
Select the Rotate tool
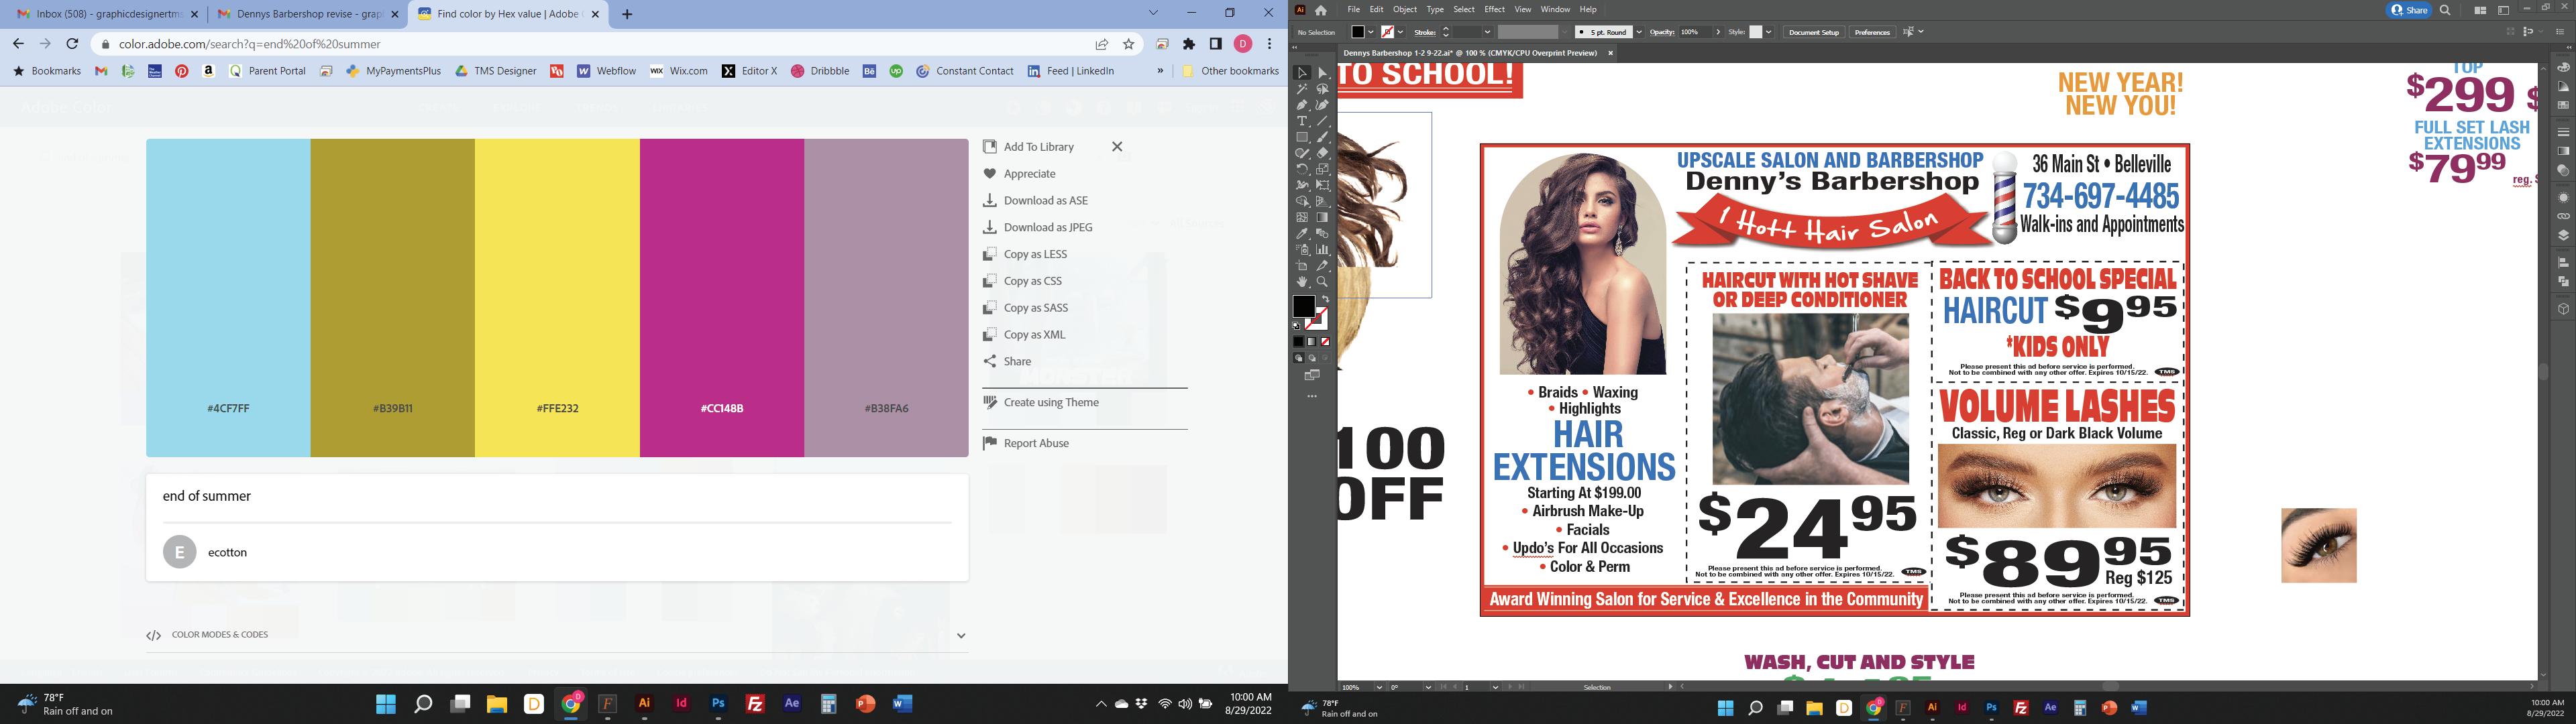click(1302, 169)
